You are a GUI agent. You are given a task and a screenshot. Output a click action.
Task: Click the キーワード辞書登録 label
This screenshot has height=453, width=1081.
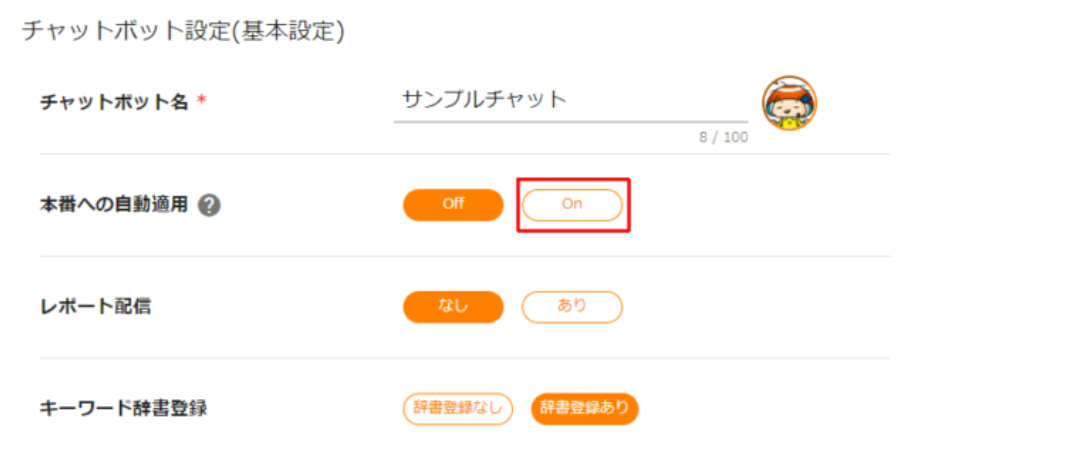tap(123, 408)
